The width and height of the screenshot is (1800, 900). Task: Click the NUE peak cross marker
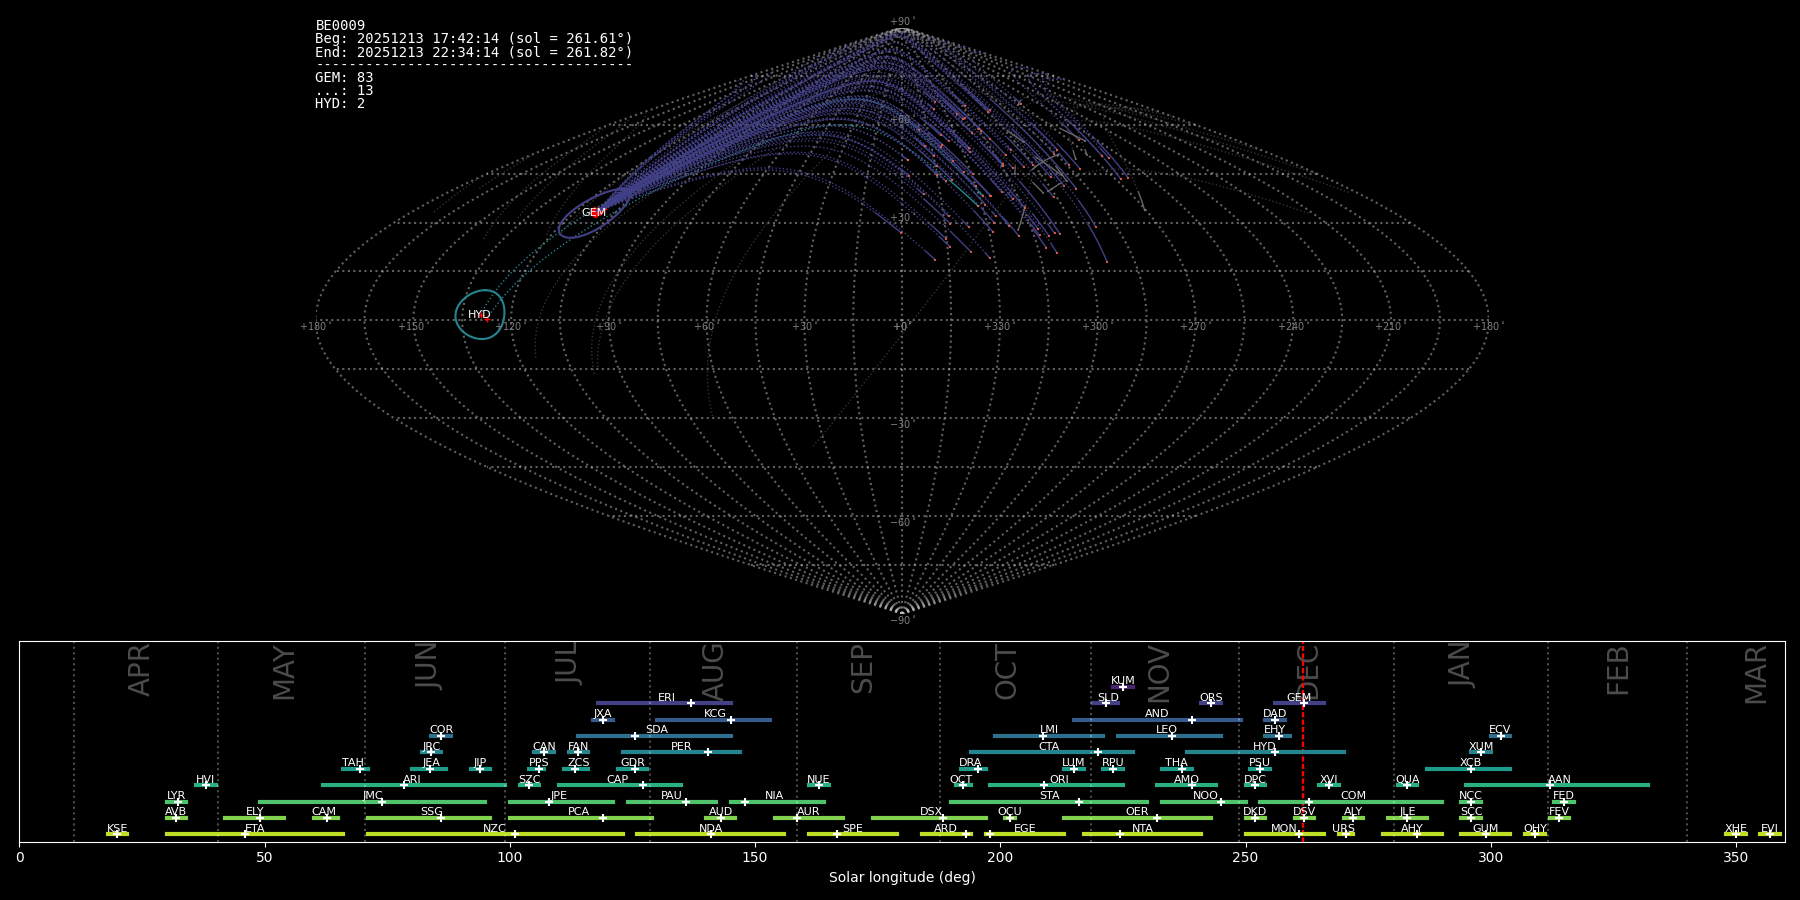pyautogui.click(x=819, y=785)
